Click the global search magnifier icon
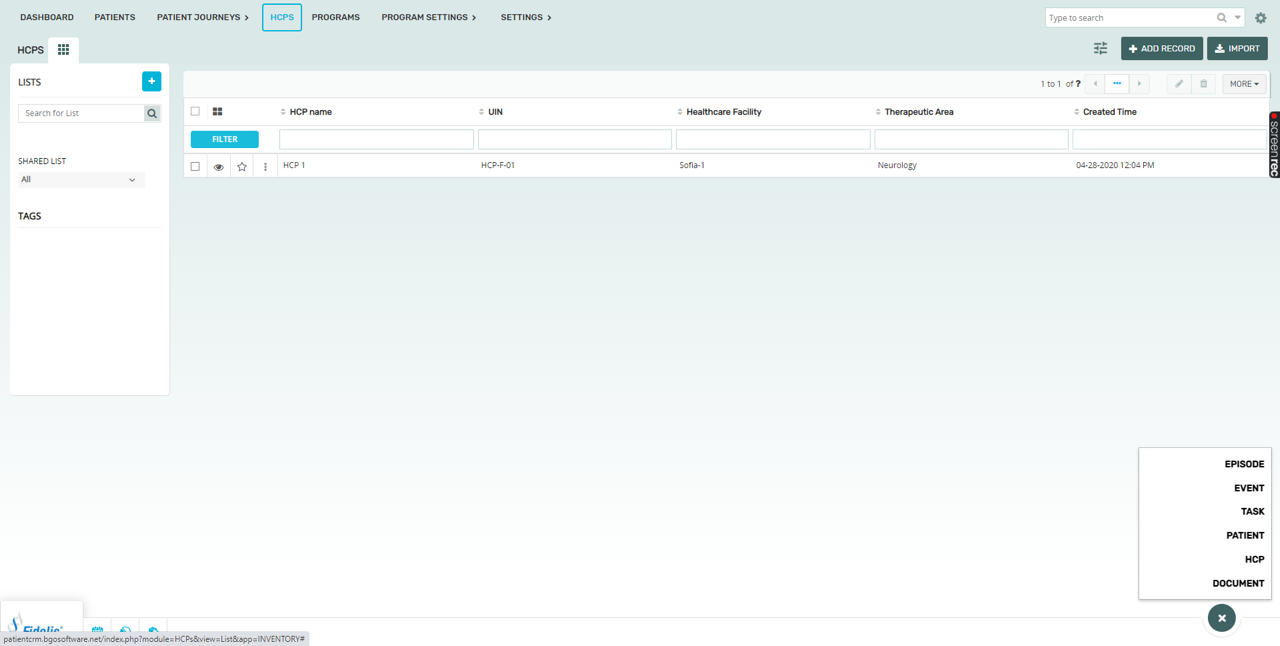1280x646 pixels. coord(1221,18)
